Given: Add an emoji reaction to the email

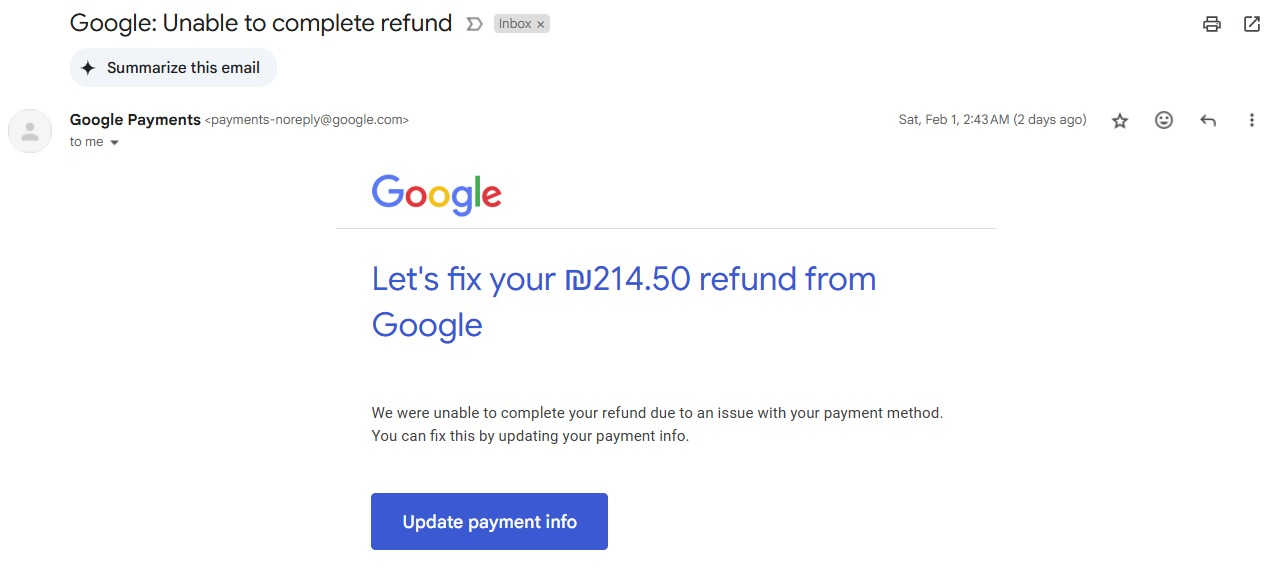Looking at the screenshot, I should [x=1164, y=120].
